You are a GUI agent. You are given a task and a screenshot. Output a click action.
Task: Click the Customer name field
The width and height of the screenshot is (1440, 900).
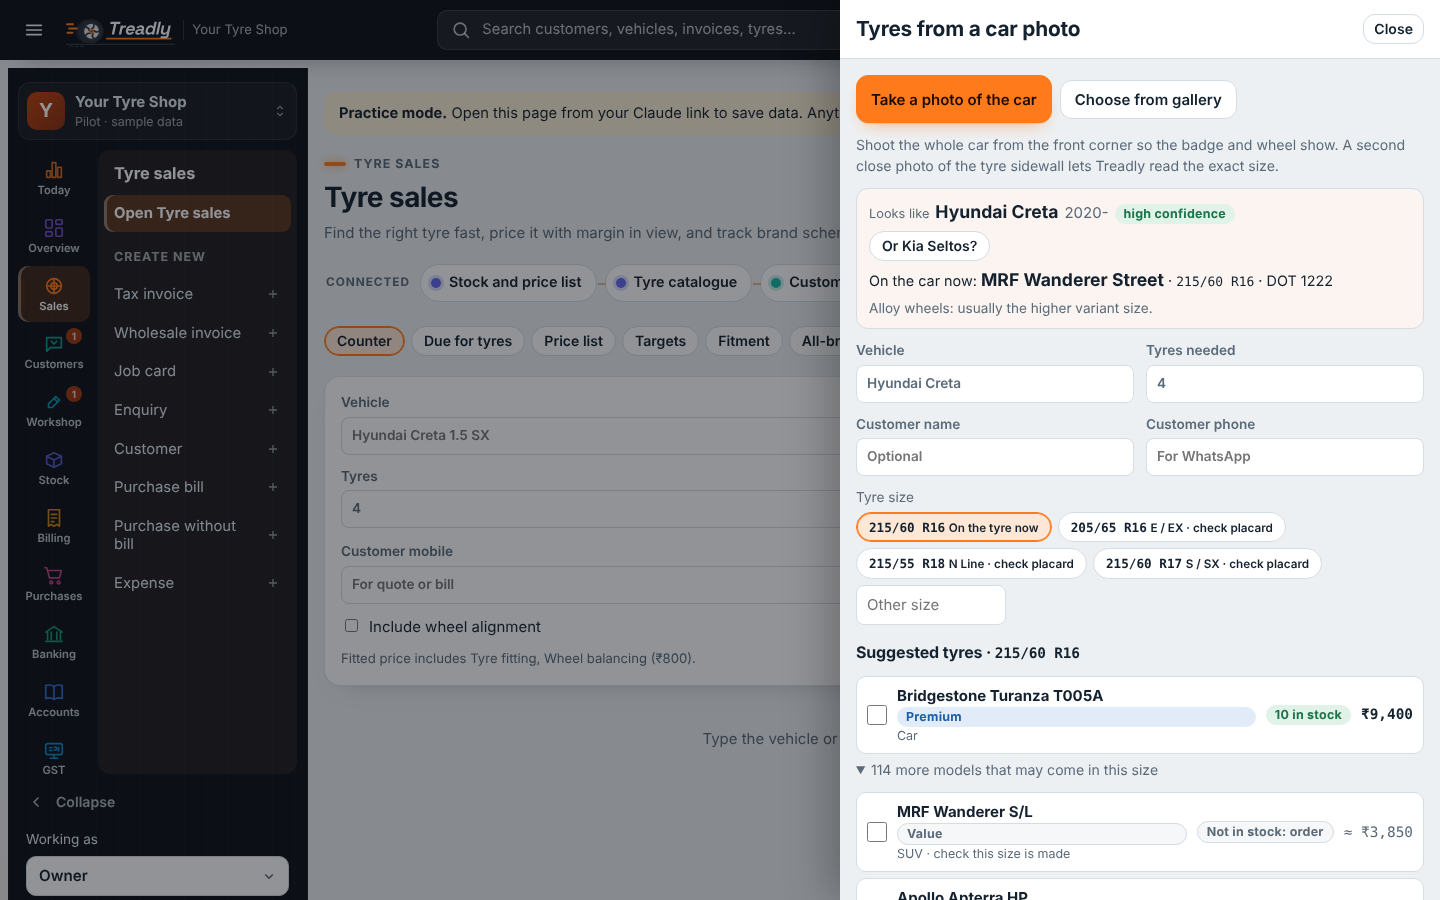994,456
